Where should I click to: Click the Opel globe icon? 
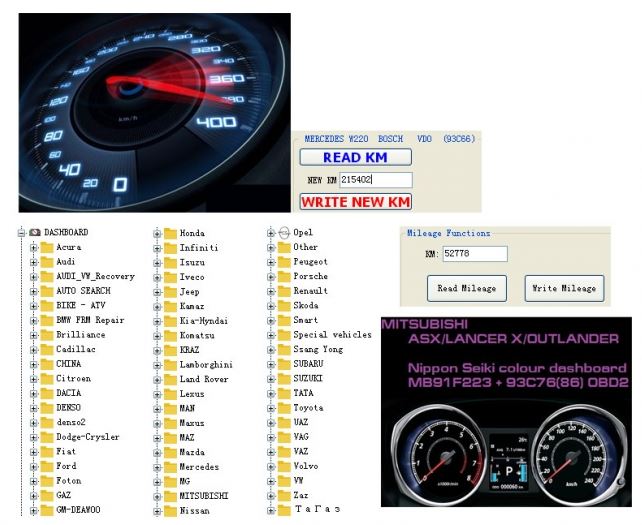[x=284, y=232]
